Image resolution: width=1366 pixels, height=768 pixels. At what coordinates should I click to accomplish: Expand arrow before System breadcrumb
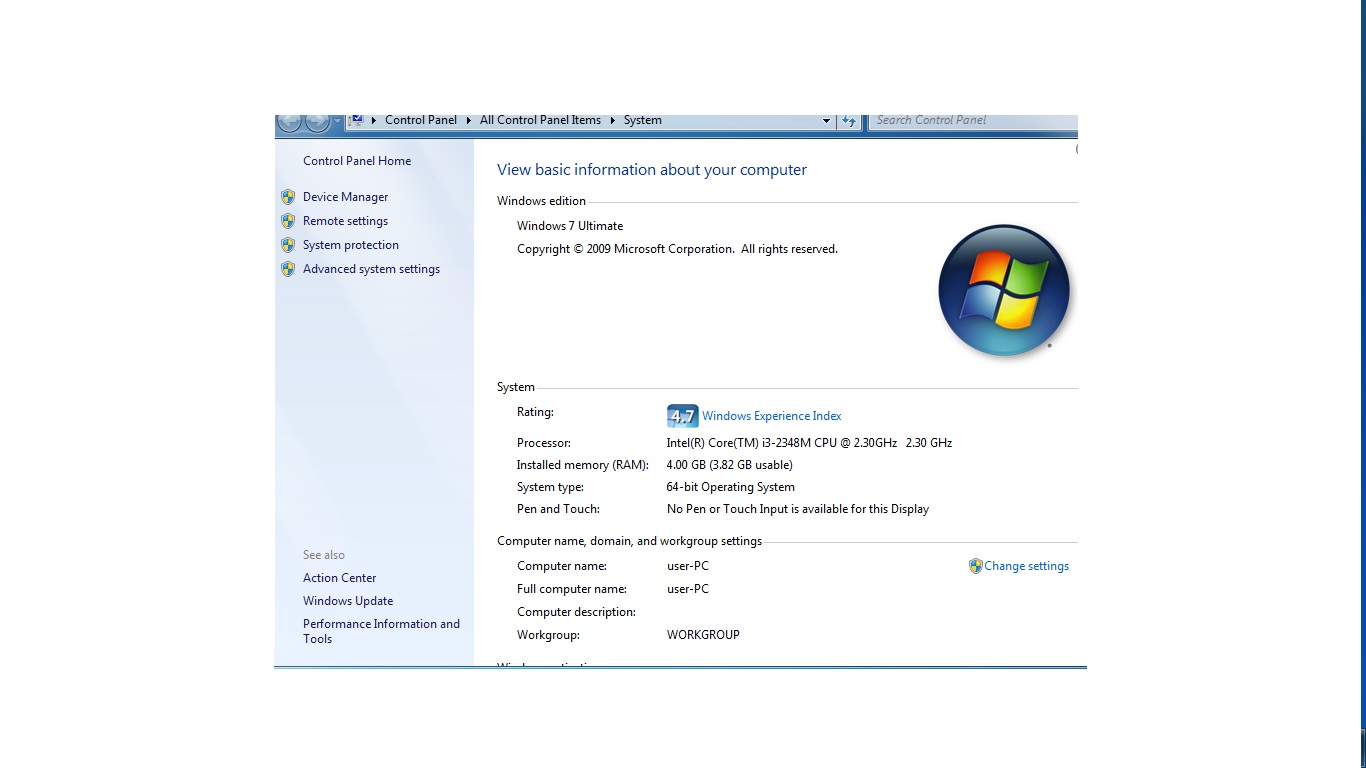pos(613,120)
